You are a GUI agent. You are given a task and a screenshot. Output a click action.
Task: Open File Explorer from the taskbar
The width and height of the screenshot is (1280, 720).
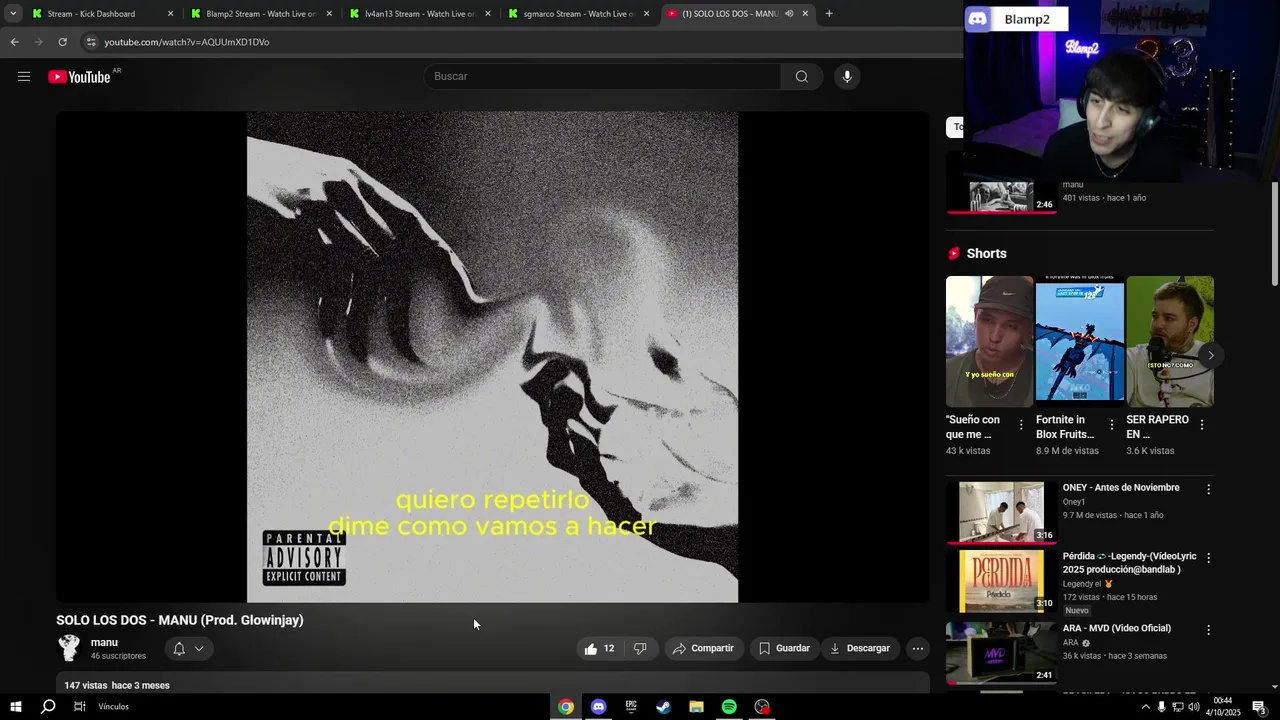pos(696,707)
